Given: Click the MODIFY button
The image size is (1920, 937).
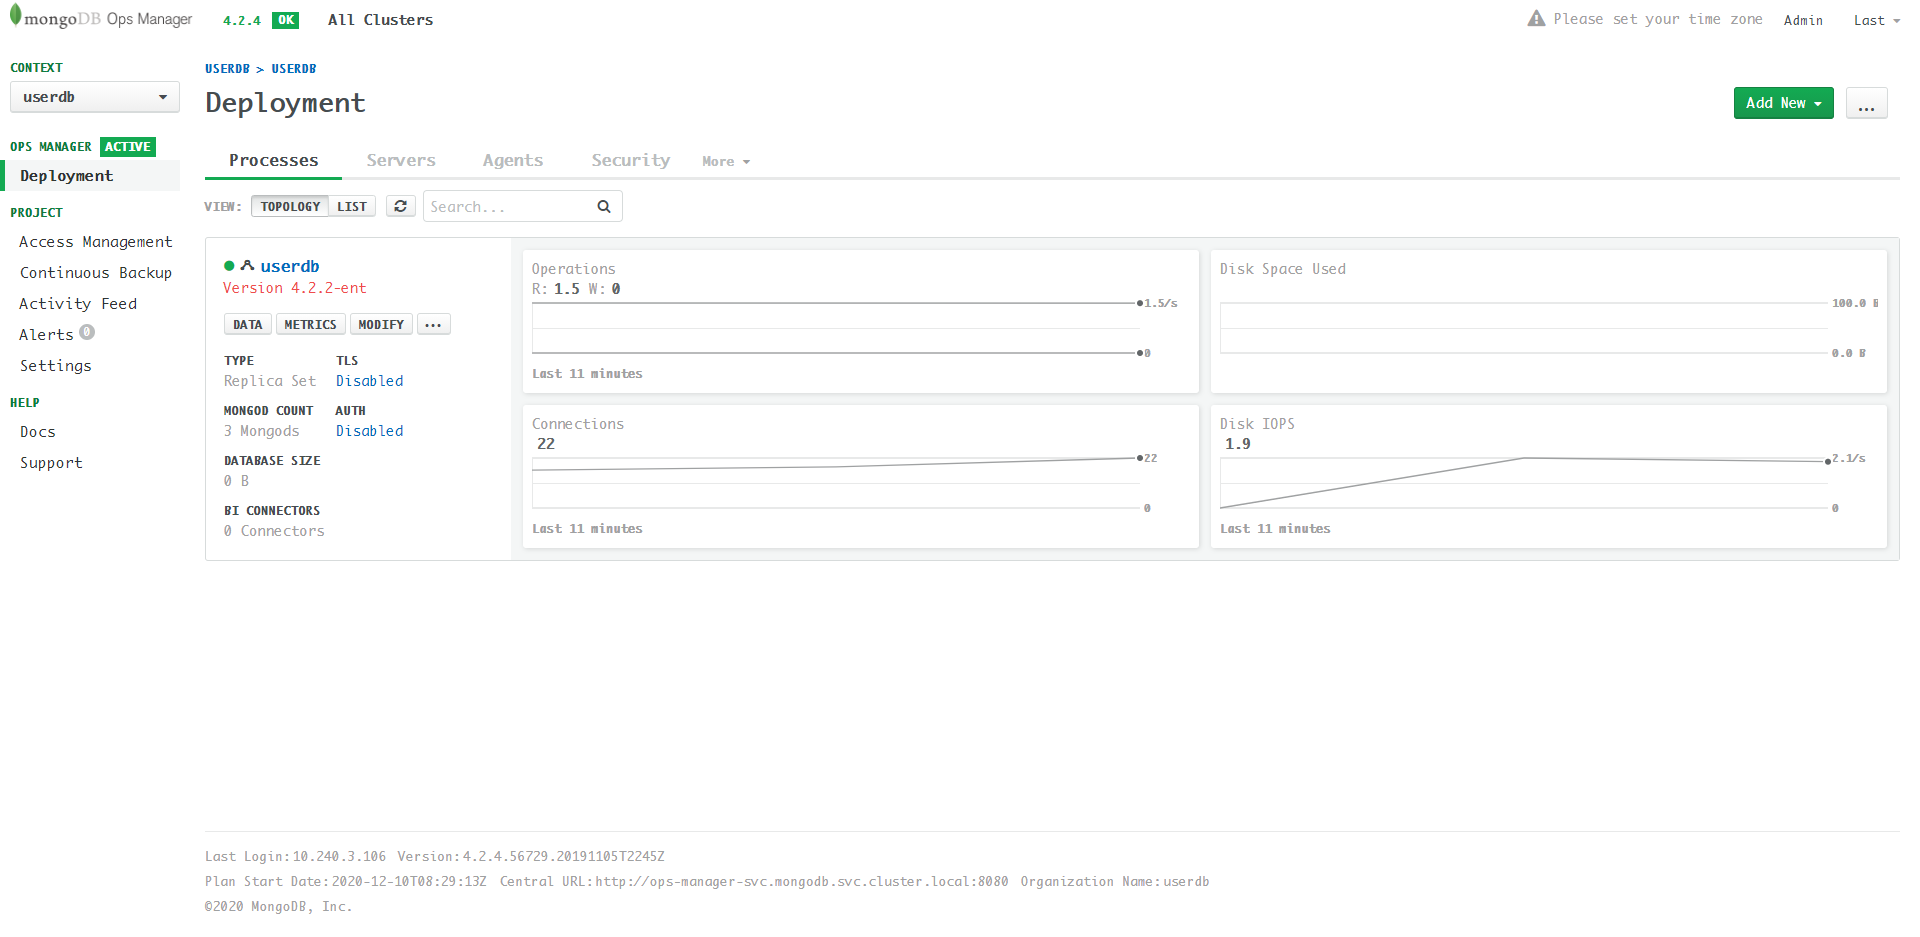Looking at the screenshot, I should (381, 324).
